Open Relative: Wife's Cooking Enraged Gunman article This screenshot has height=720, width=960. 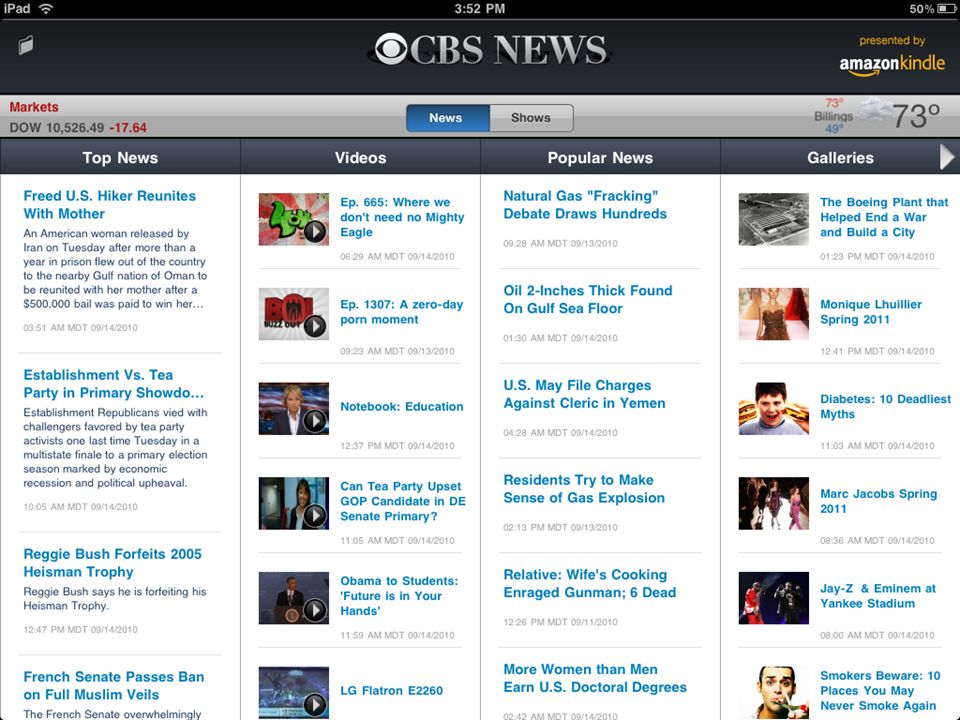click(590, 583)
